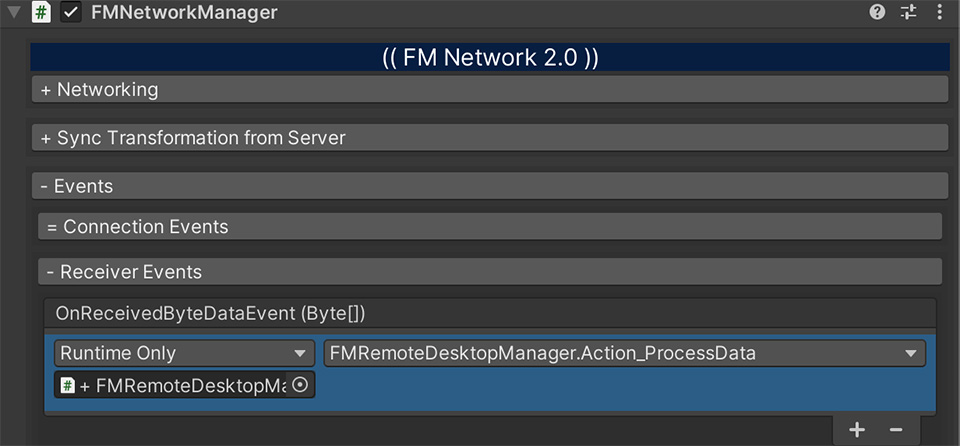The width and height of the screenshot is (960, 446).
Task: Click script icon in FMRemoteDesktopManager object field
Action: [68, 385]
